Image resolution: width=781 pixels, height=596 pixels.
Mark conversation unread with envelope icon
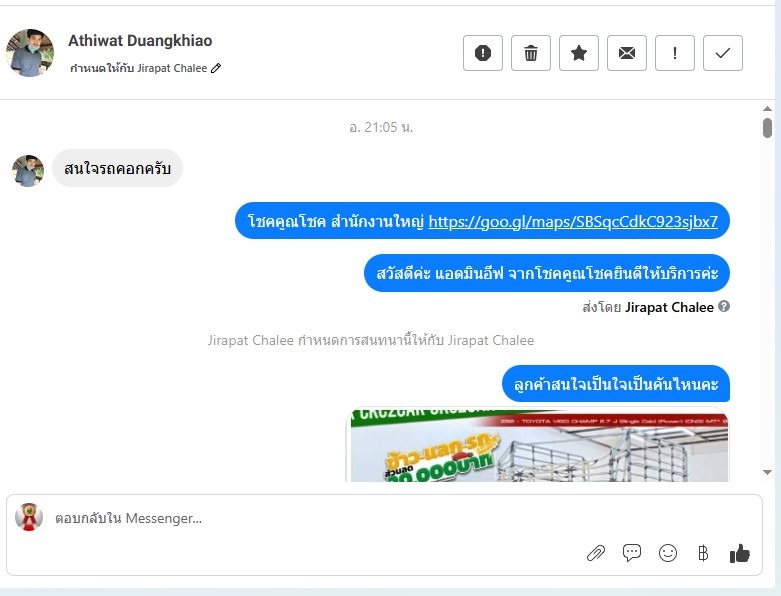pos(627,53)
